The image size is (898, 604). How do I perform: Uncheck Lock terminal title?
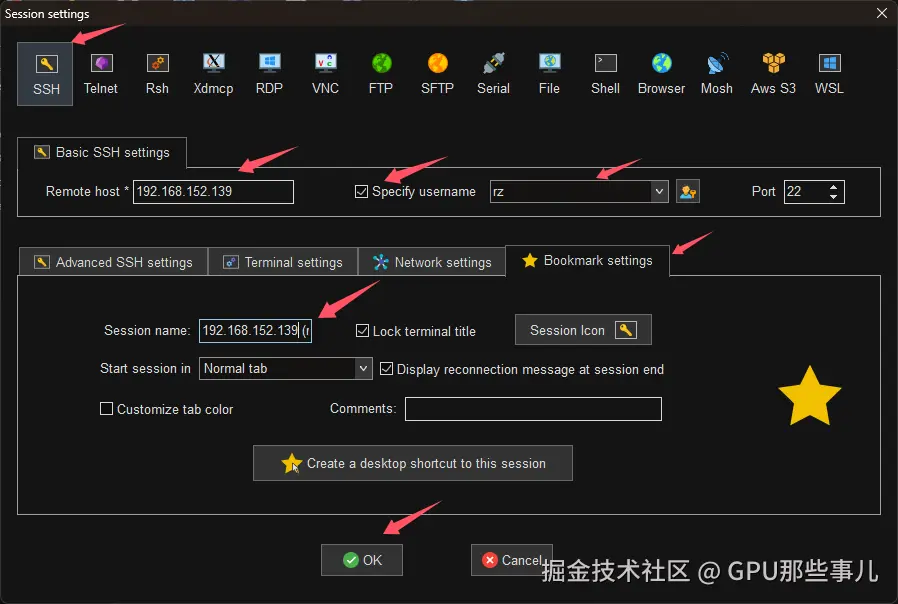pos(362,330)
